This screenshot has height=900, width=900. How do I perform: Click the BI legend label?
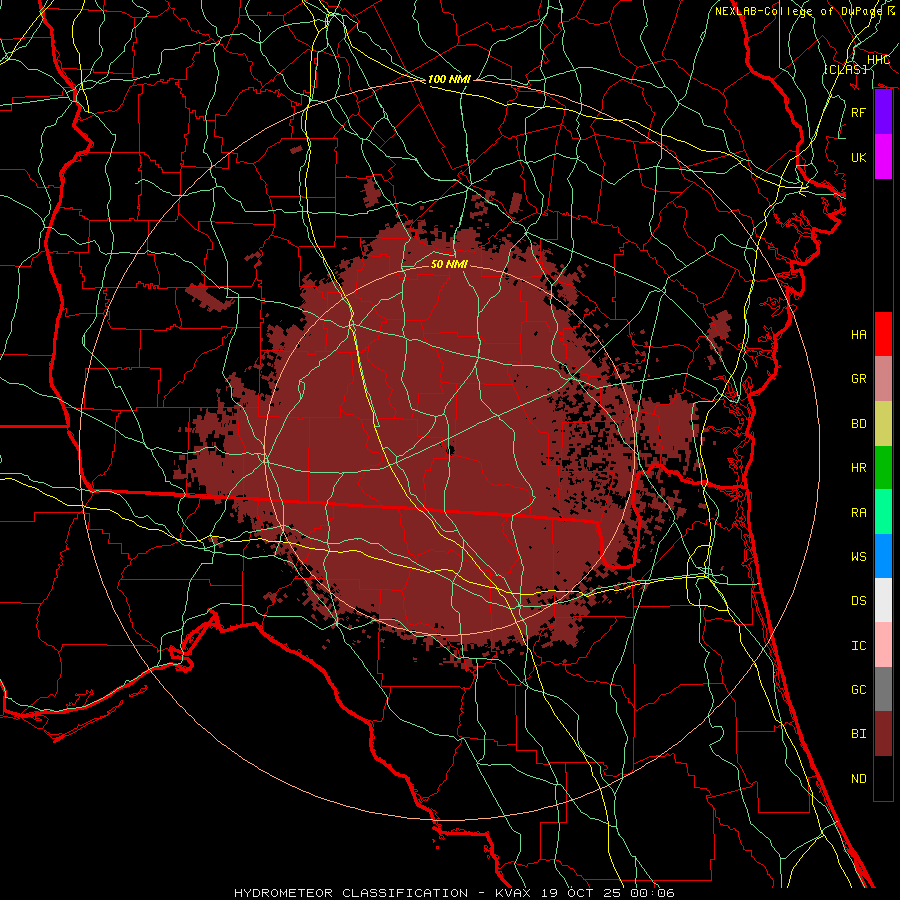(859, 734)
